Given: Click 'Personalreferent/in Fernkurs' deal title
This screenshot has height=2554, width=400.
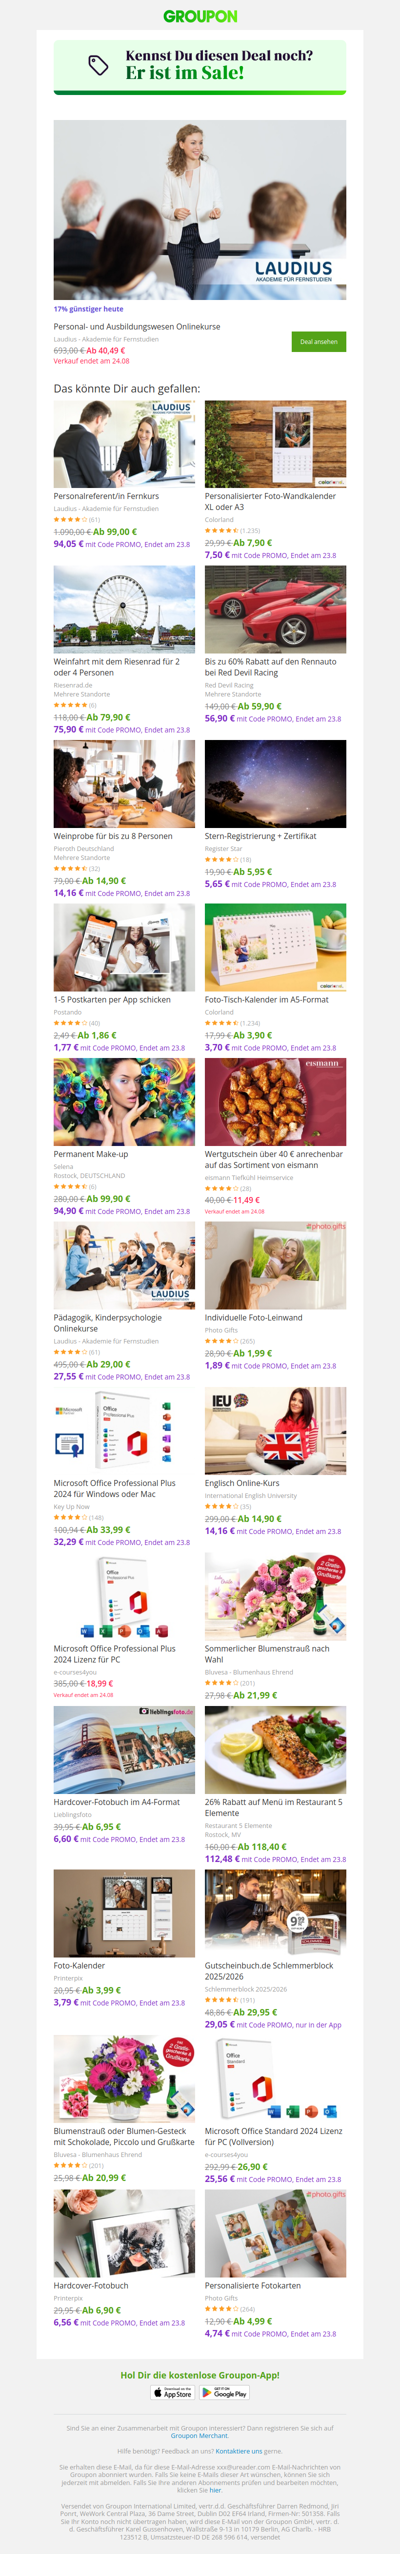Looking at the screenshot, I should (x=106, y=496).
